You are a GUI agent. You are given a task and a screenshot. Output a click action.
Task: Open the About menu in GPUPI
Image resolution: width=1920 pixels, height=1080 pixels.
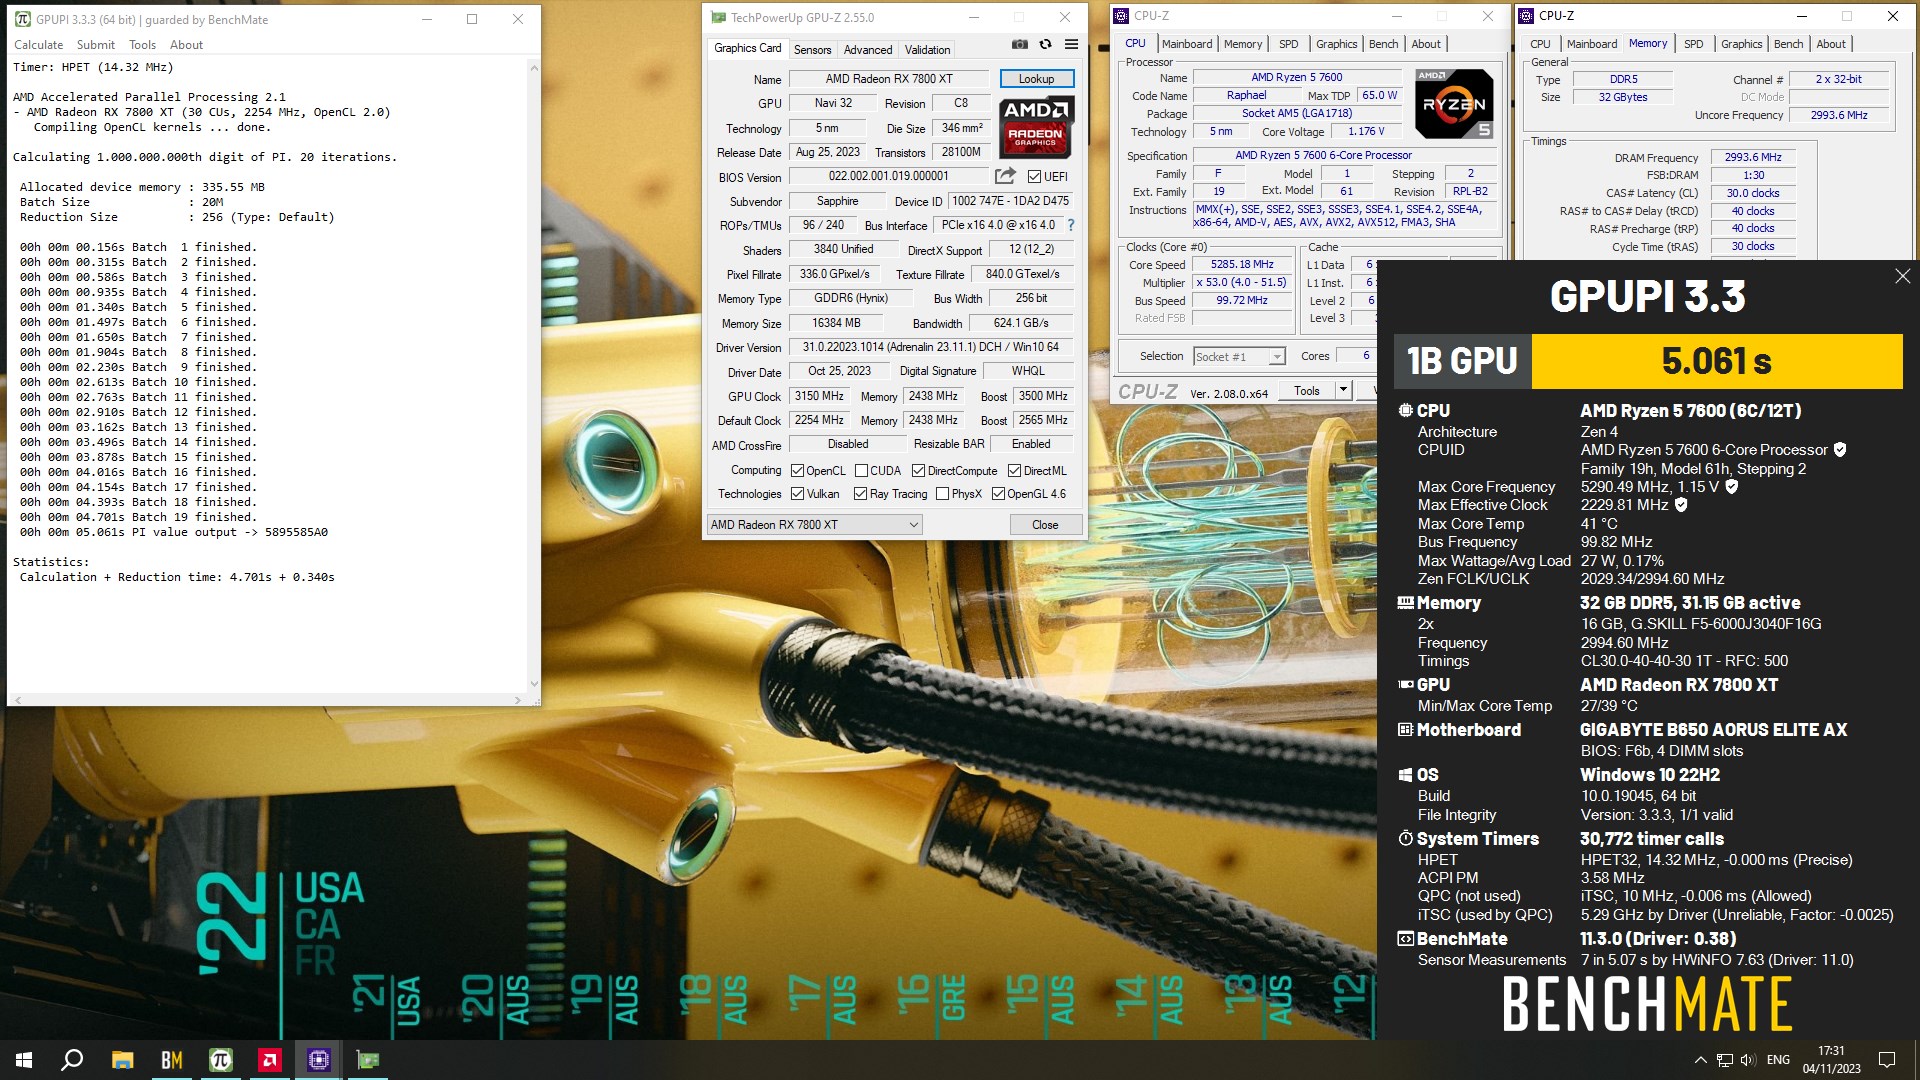186,45
